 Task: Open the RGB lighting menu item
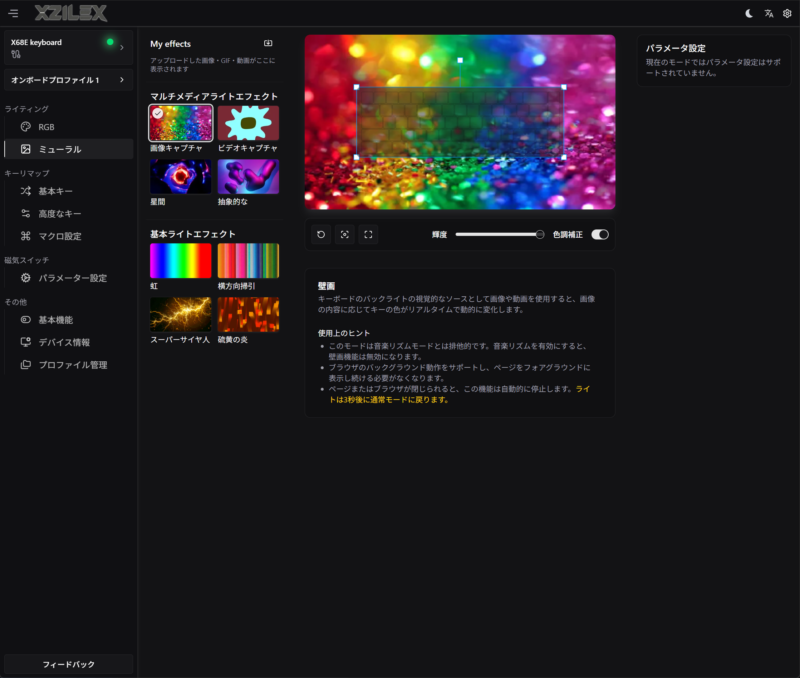(x=68, y=127)
